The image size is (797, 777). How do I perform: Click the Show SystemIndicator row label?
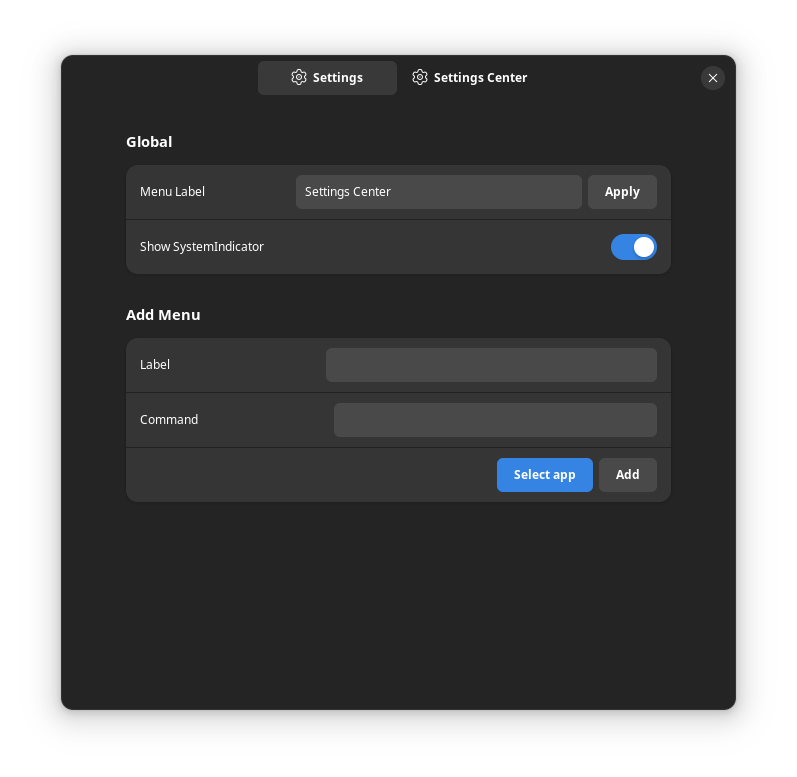point(202,247)
